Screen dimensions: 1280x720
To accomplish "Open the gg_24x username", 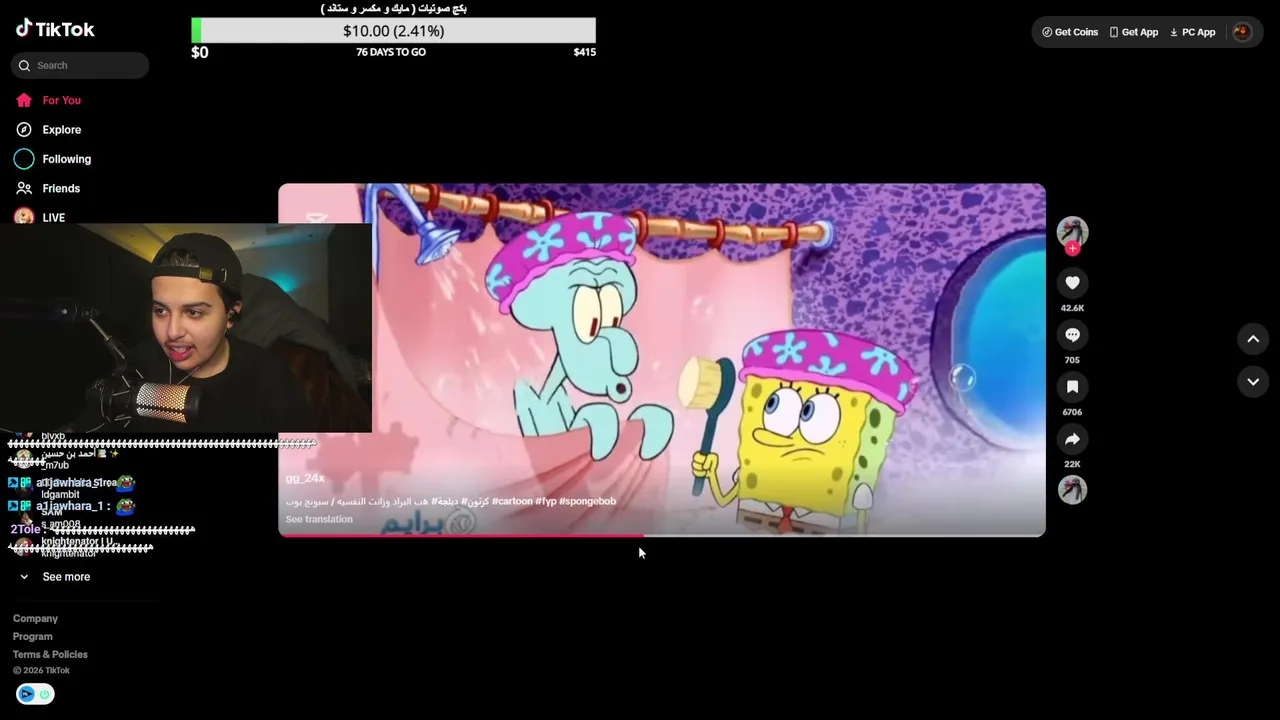I will pos(305,478).
